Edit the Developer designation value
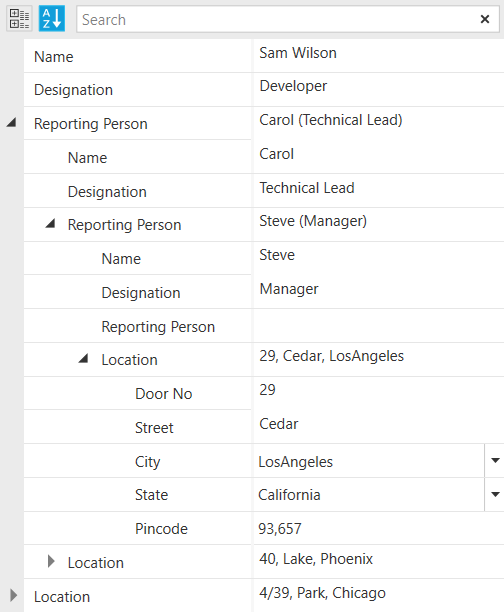 point(379,89)
